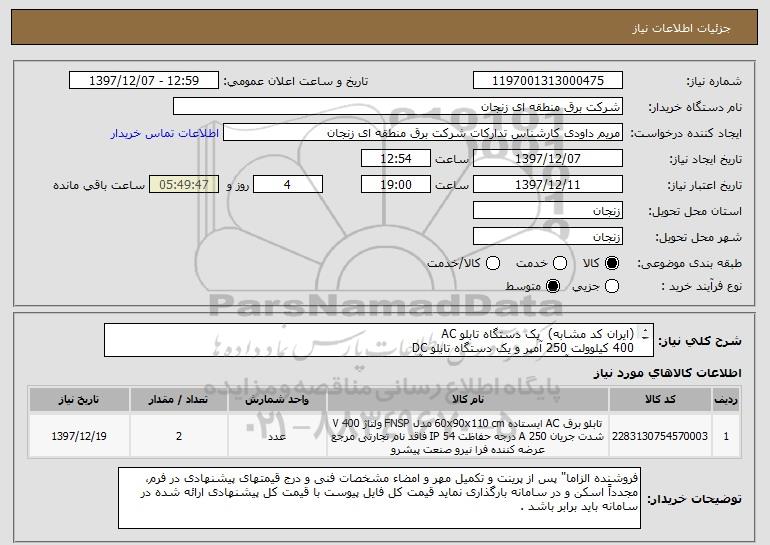Click the کد کالا column header
Image resolution: width=770 pixels, height=545 pixels.
pyautogui.click(x=660, y=400)
